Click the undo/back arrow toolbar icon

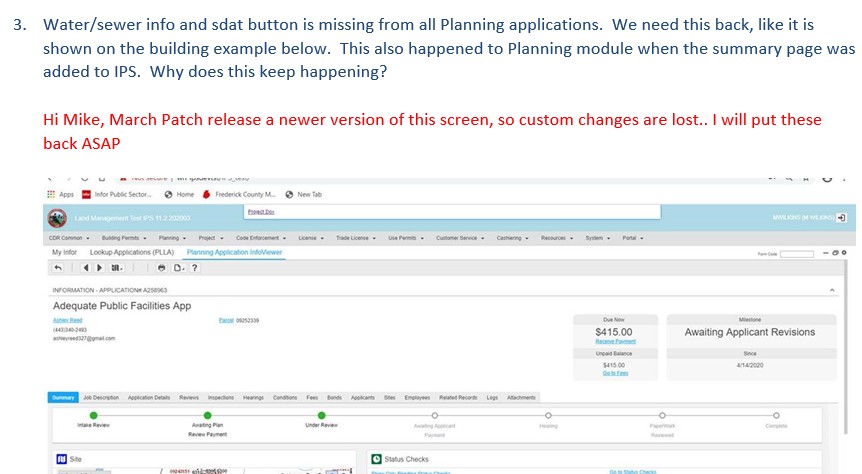58,268
